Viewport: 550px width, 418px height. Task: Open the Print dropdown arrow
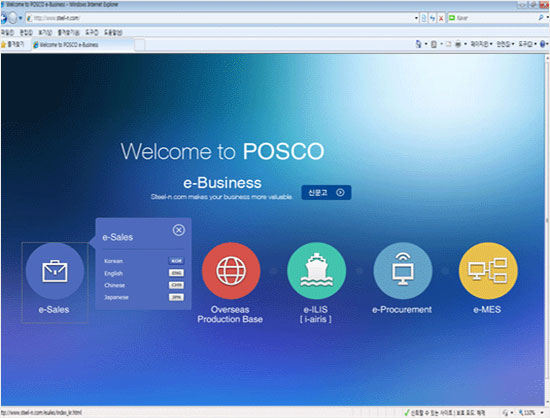coord(465,44)
